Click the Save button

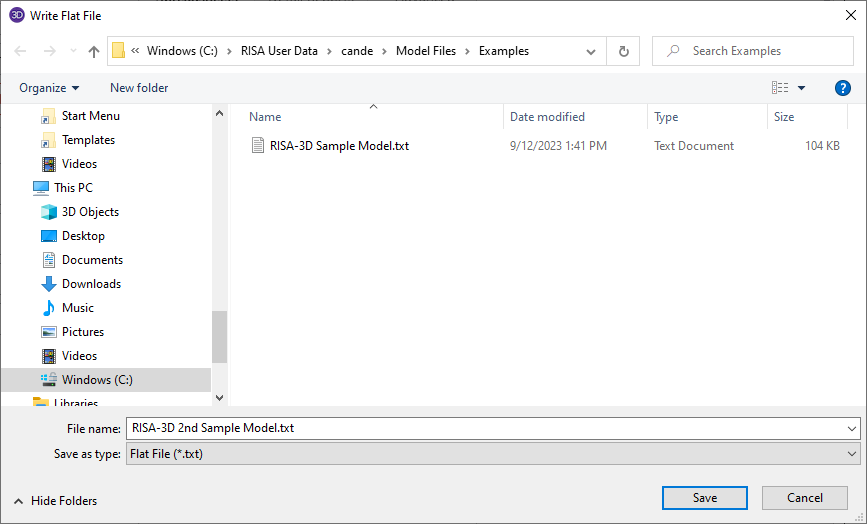click(704, 498)
